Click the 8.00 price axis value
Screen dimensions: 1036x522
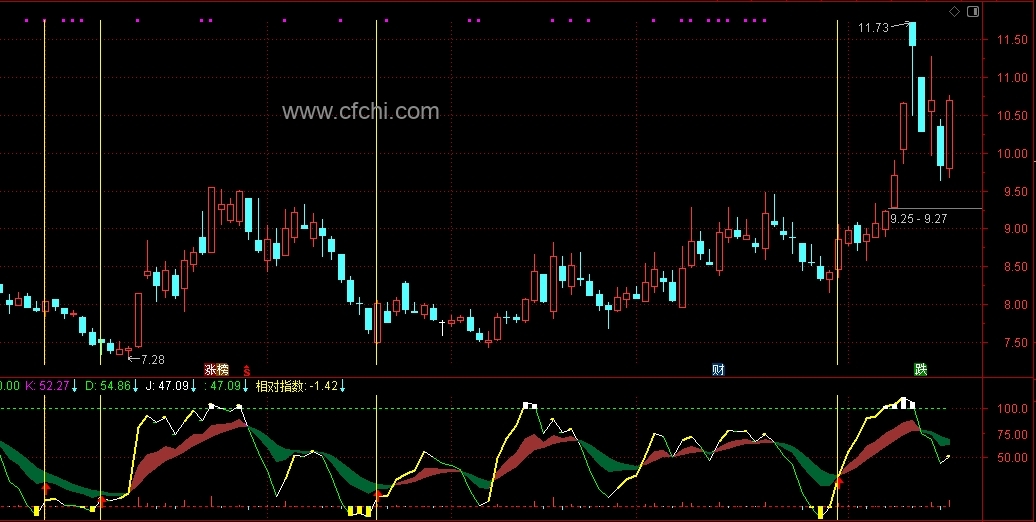(1014, 305)
